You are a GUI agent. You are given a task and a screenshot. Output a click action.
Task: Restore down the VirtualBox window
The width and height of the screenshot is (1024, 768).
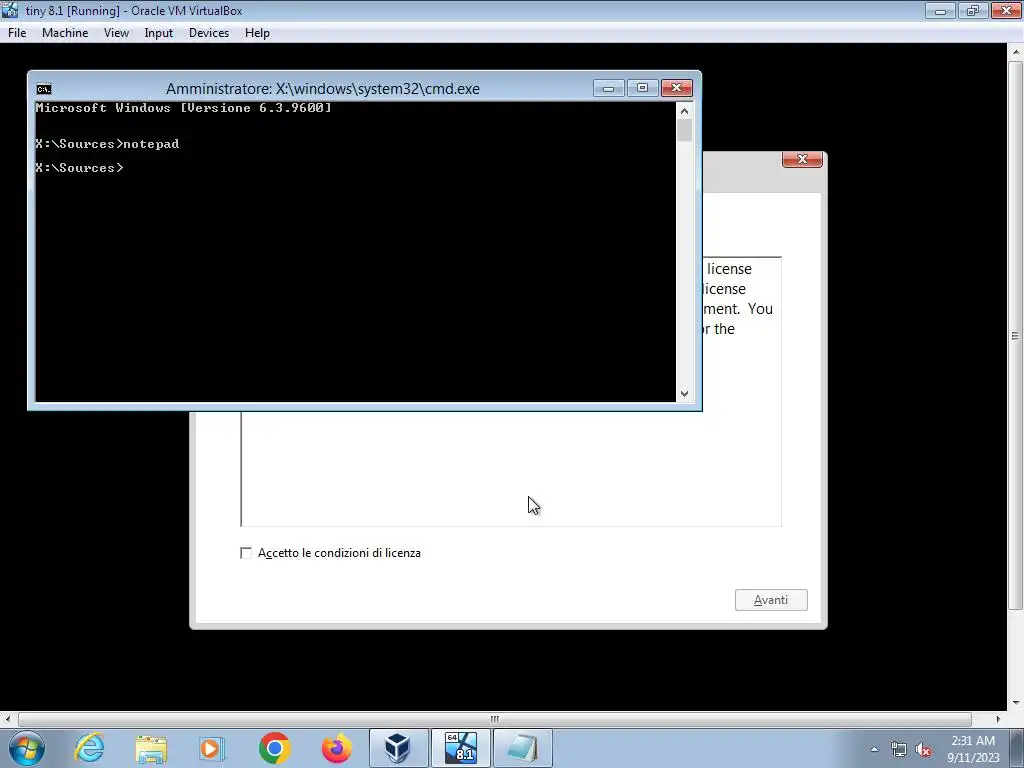(973, 10)
